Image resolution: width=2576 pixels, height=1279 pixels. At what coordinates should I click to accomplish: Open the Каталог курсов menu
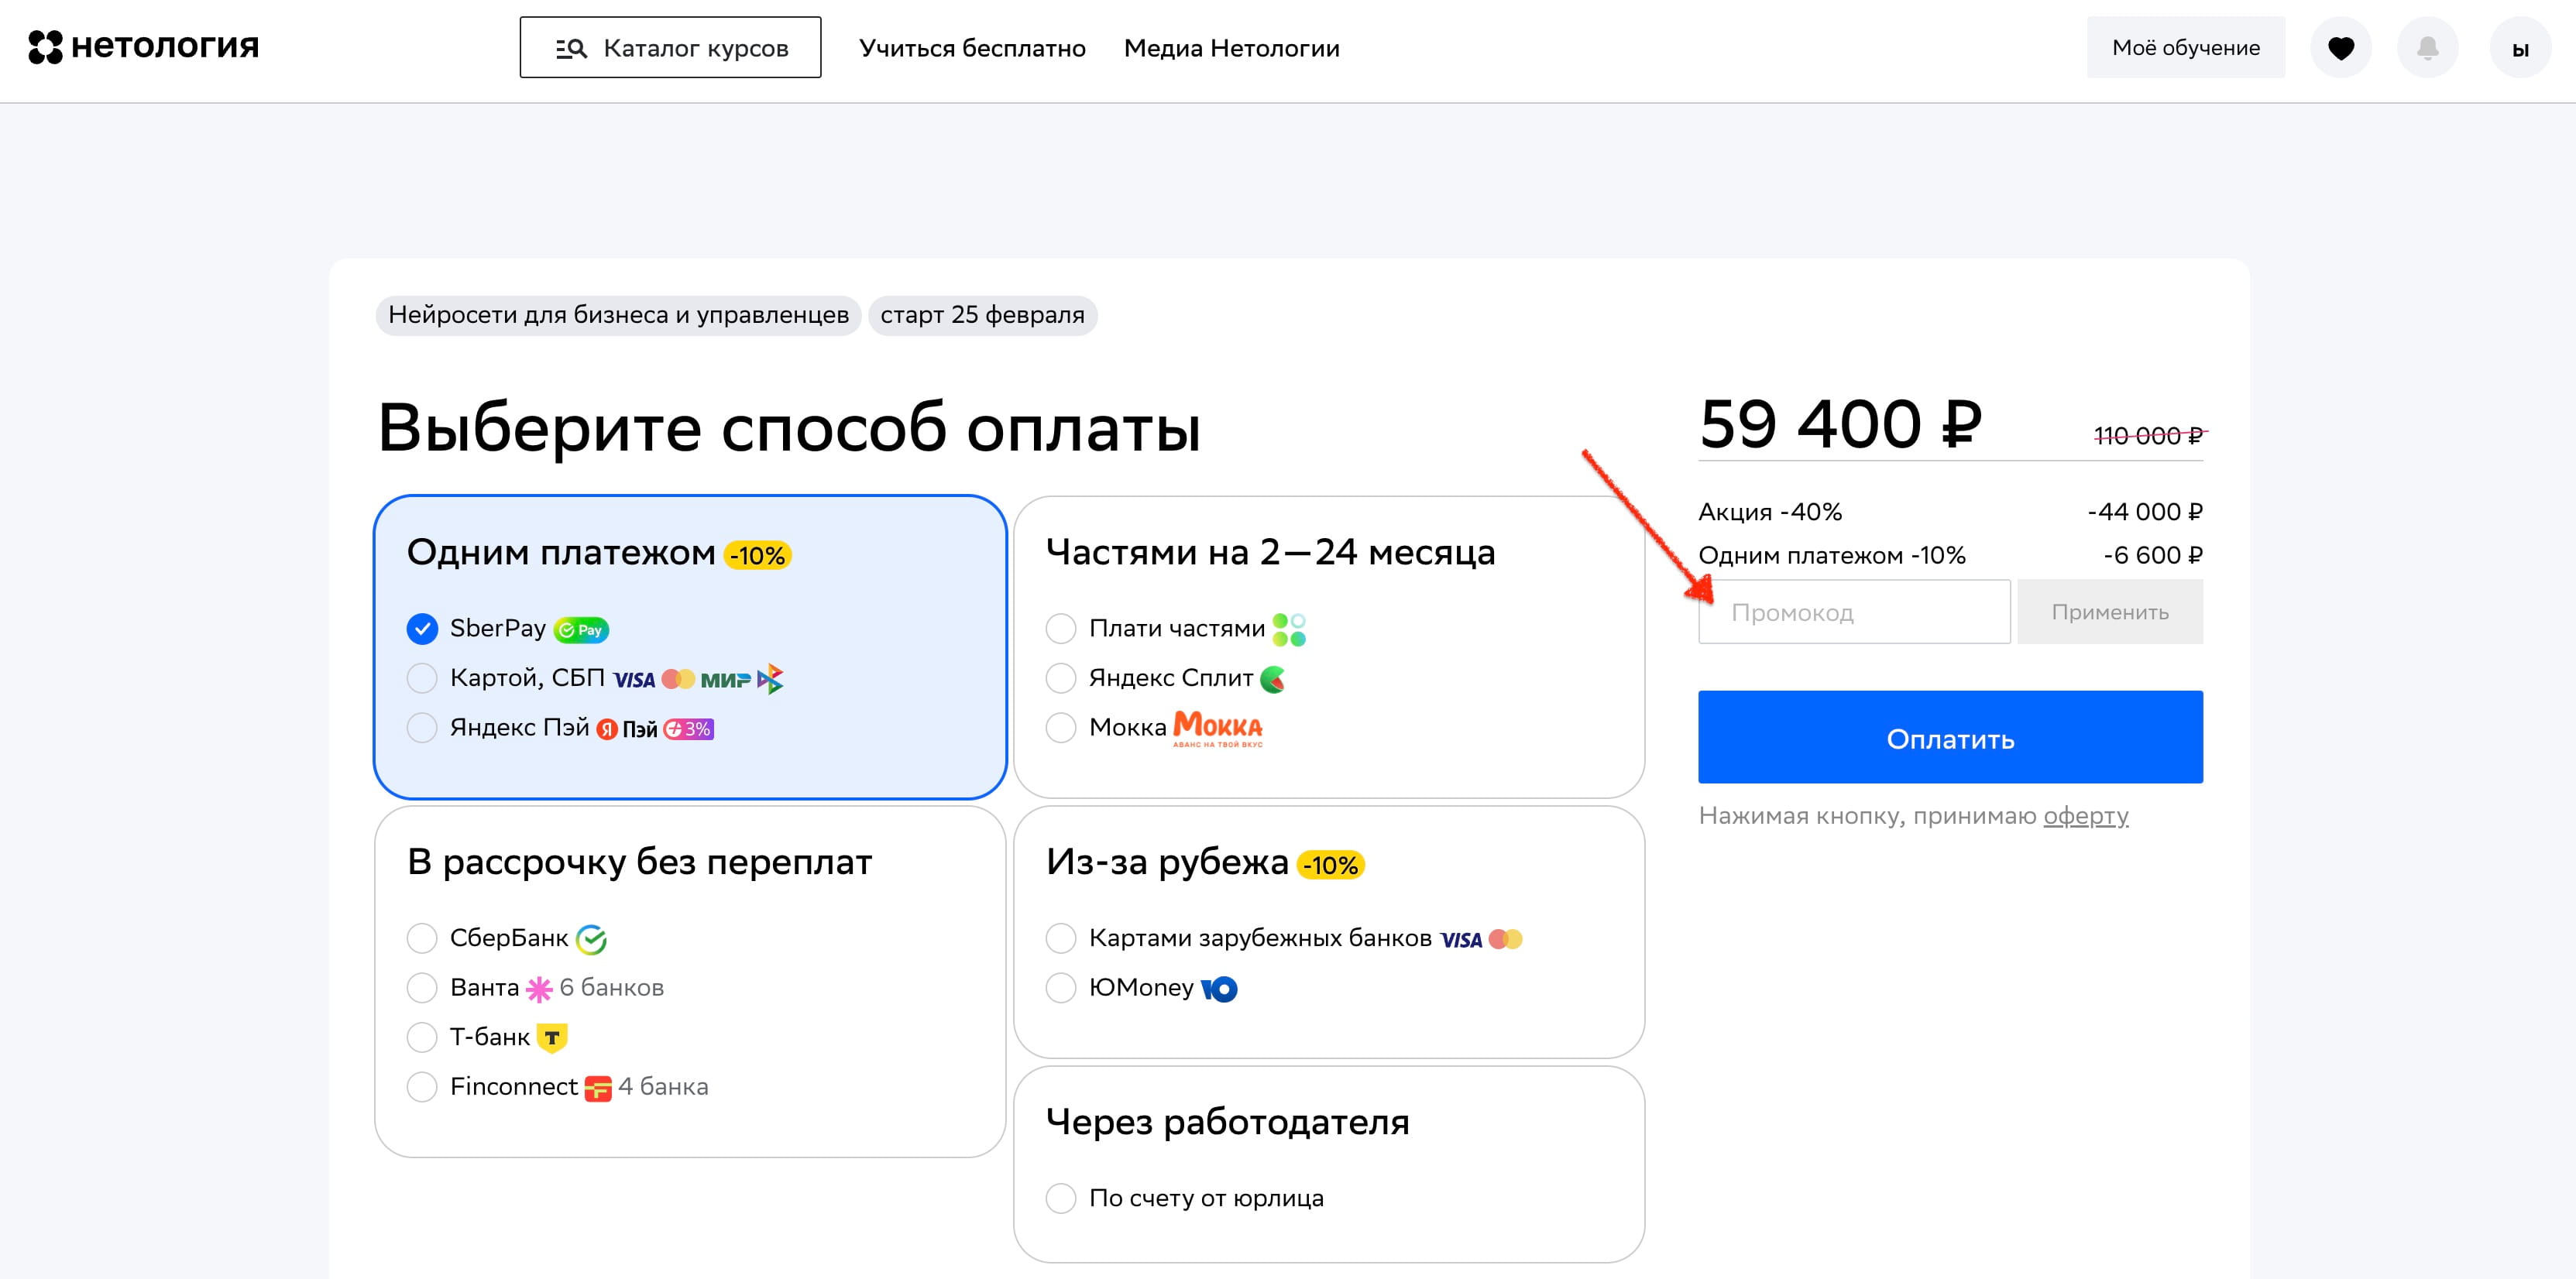[670, 48]
